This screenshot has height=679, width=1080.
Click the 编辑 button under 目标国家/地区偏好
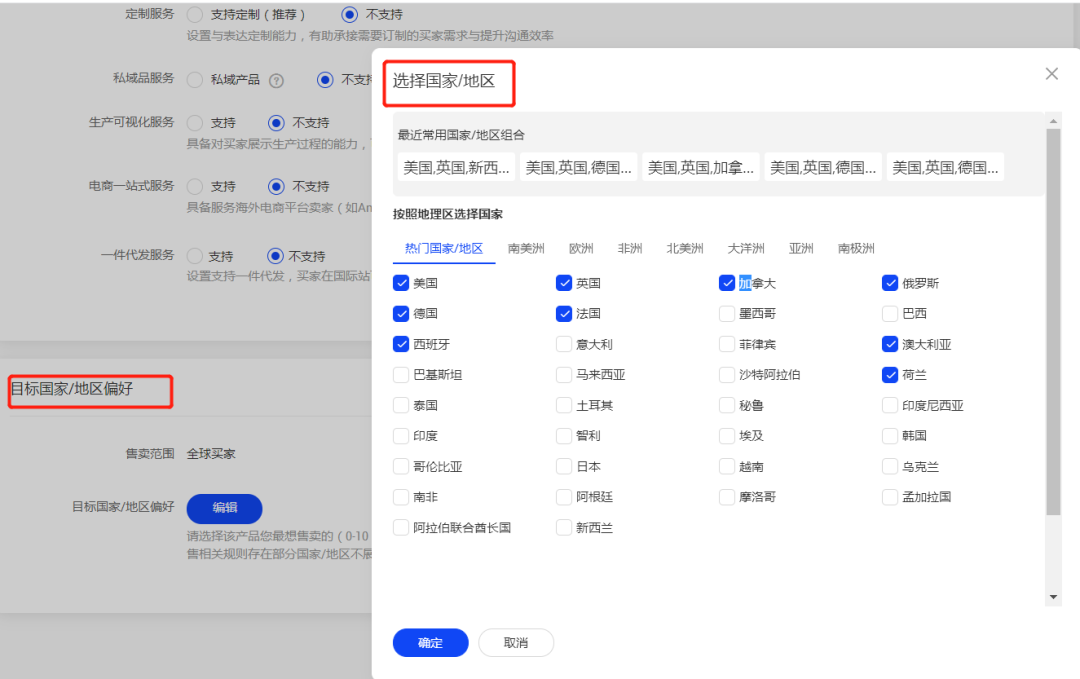pos(224,508)
